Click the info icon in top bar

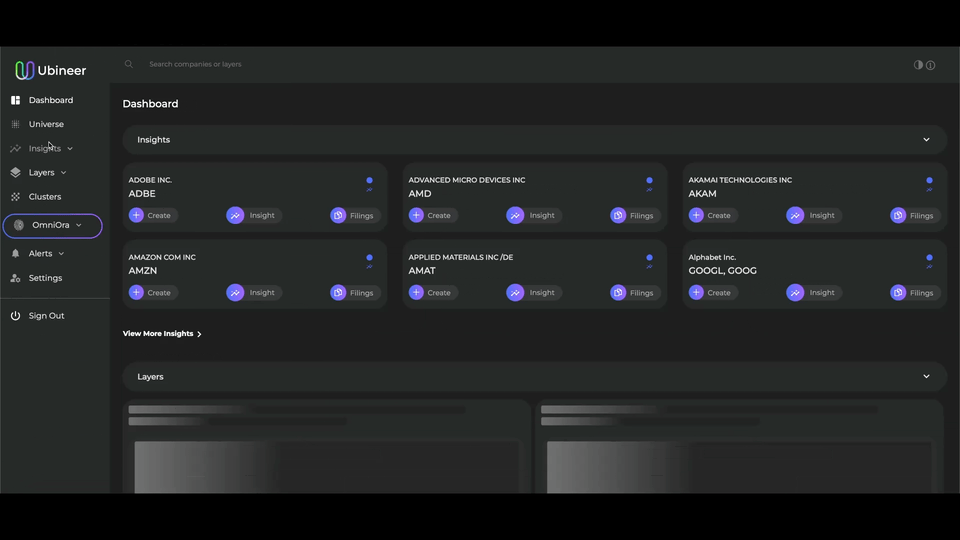click(x=930, y=65)
